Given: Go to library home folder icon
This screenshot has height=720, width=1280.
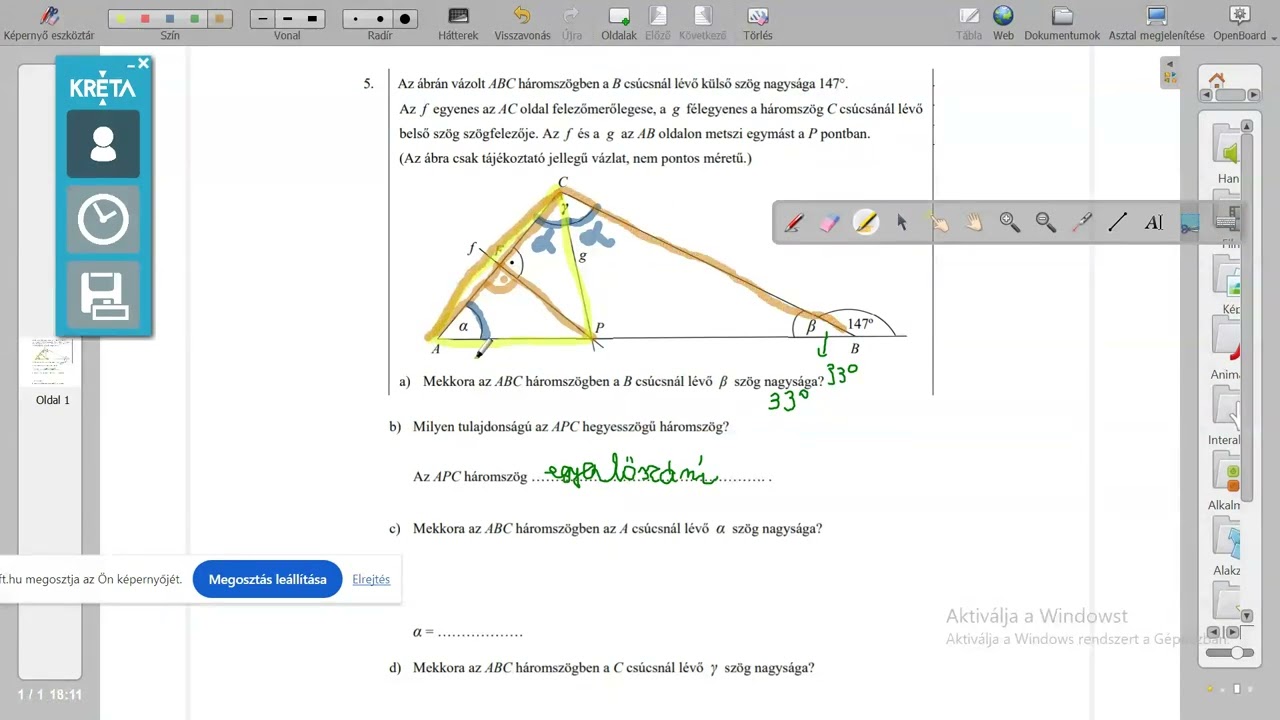Looking at the screenshot, I should (x=1217, y=80).
